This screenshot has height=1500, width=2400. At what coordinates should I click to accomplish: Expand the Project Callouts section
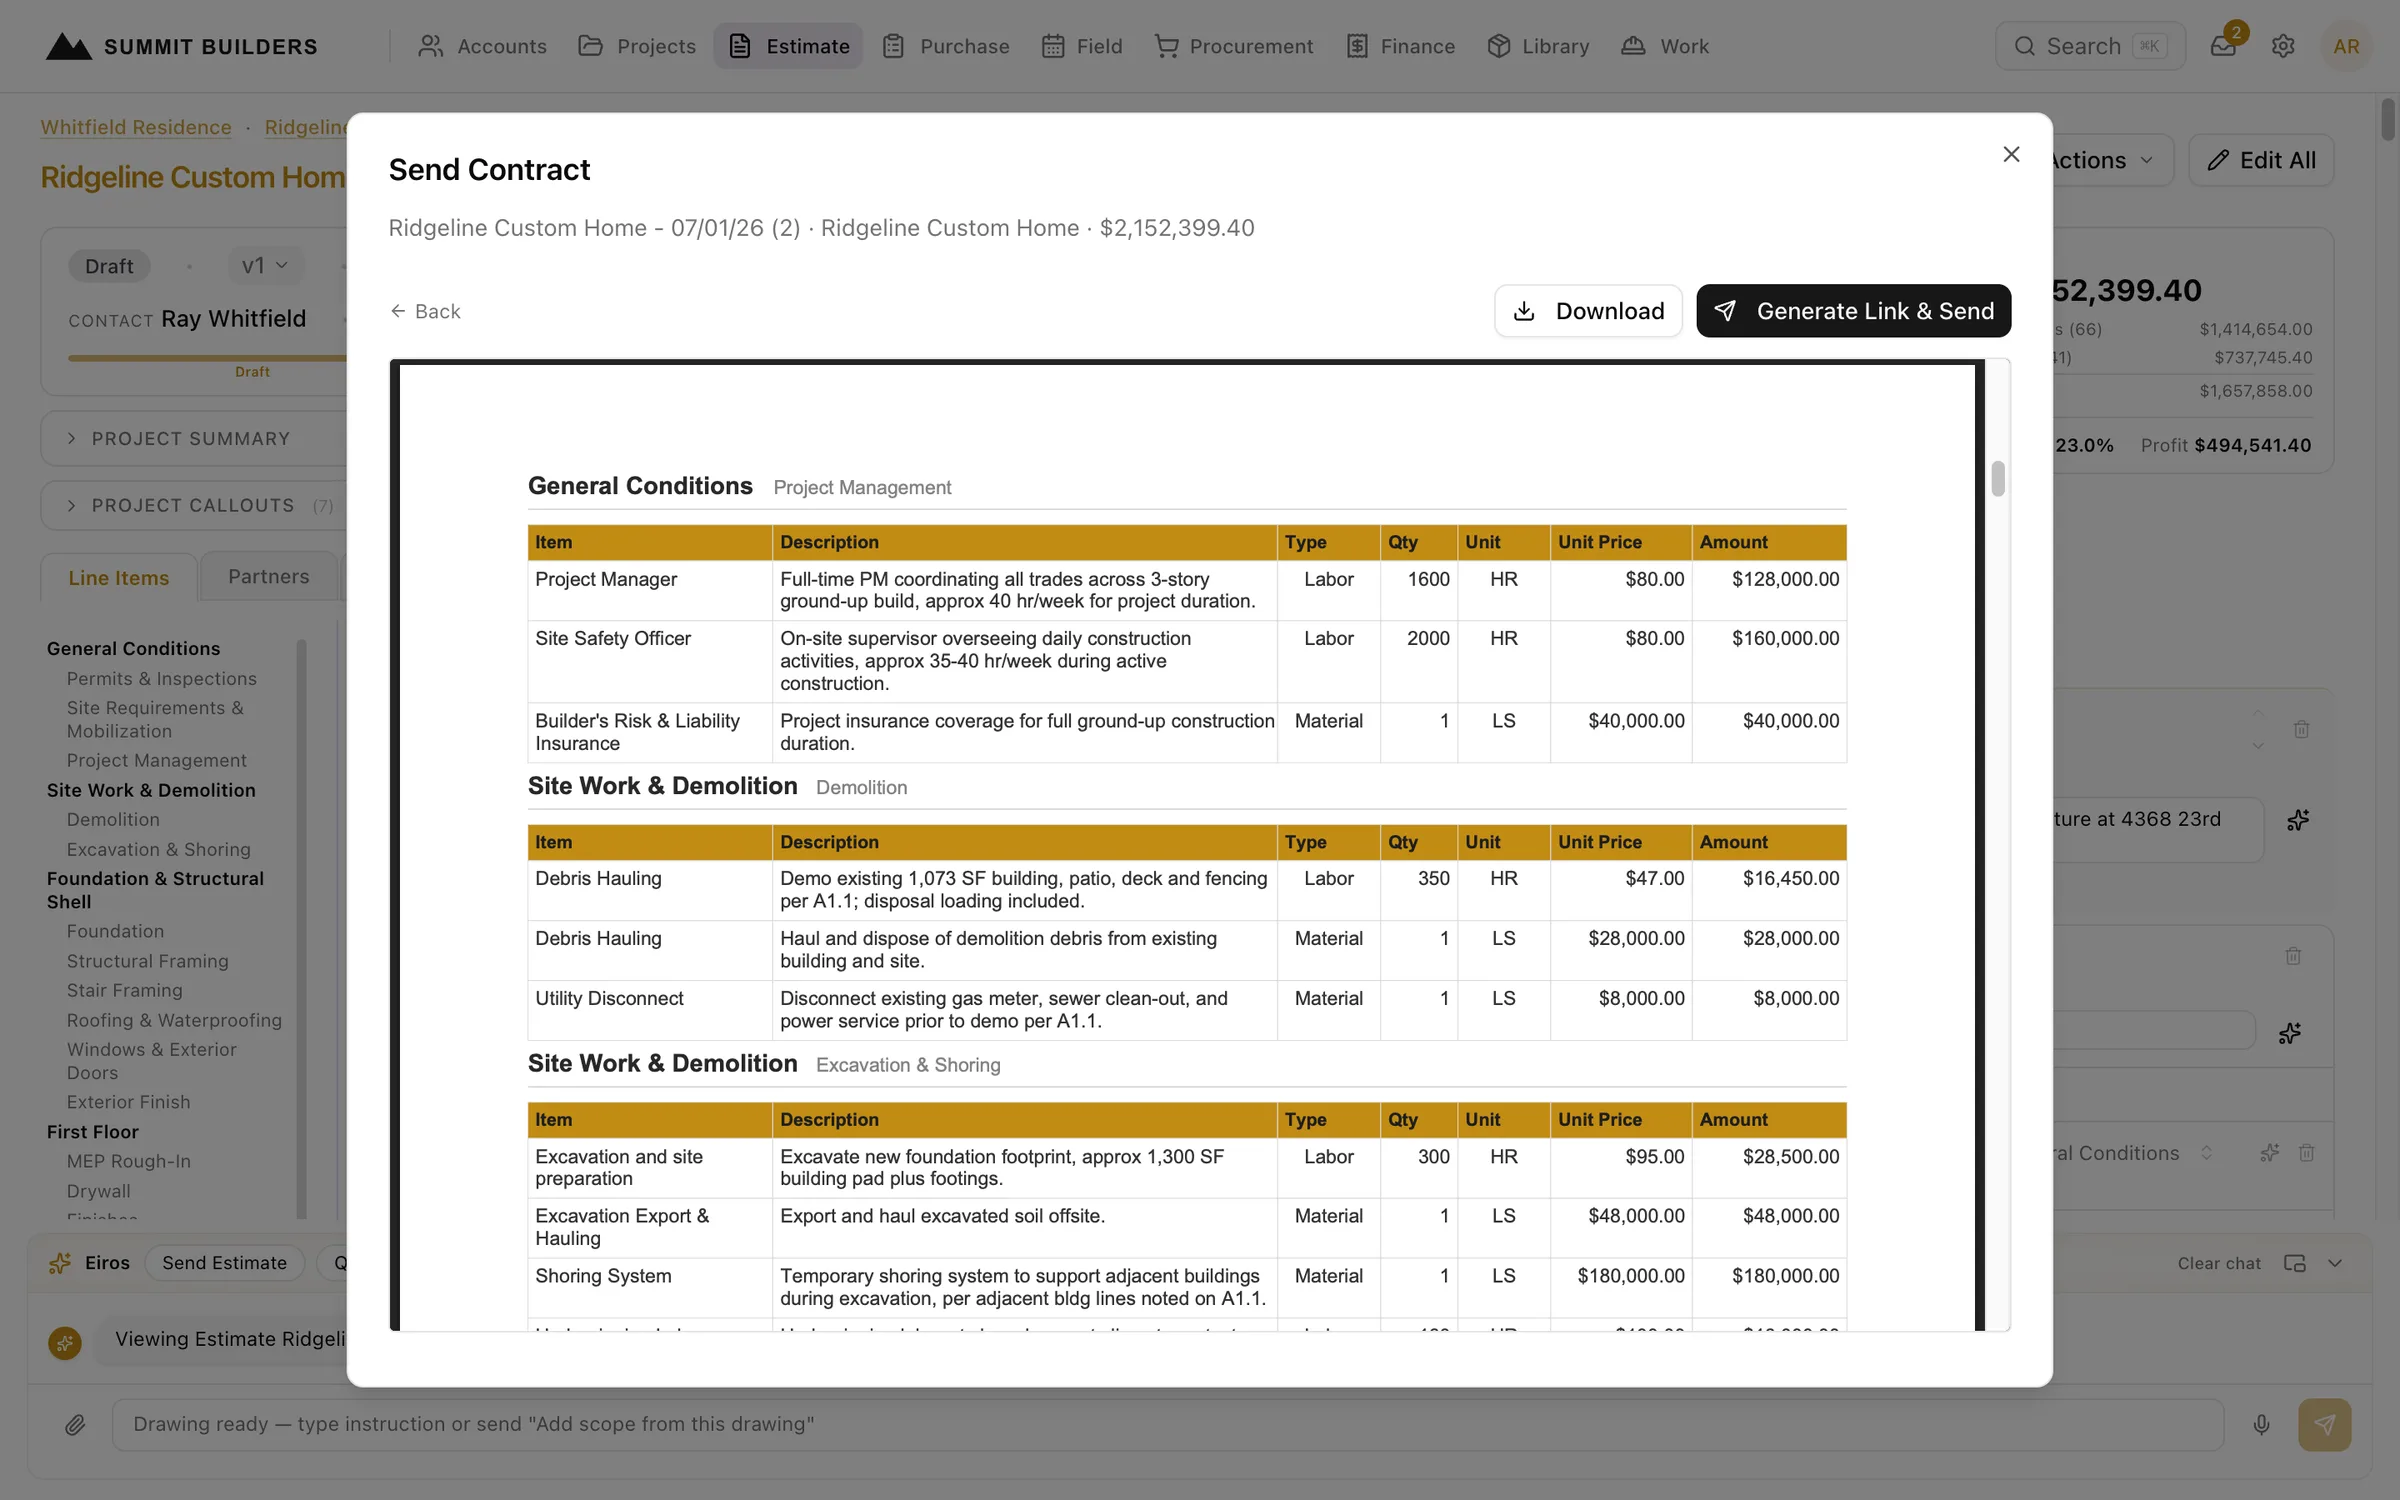pos(192,506)
